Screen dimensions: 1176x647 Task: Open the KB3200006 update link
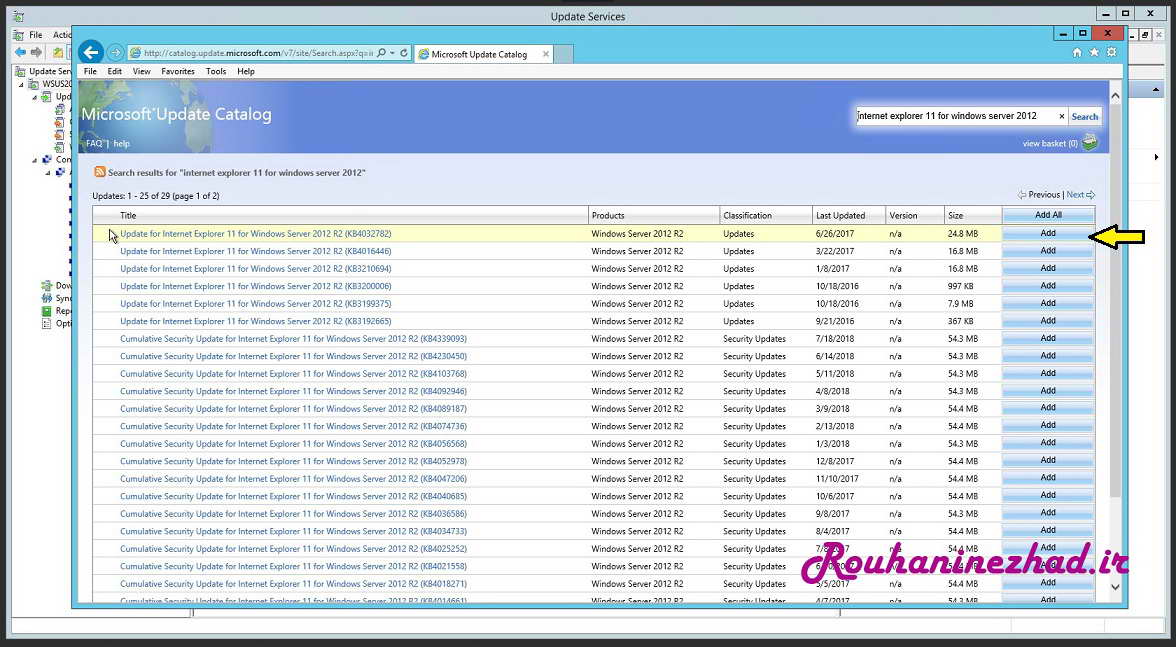pos(256,286)
